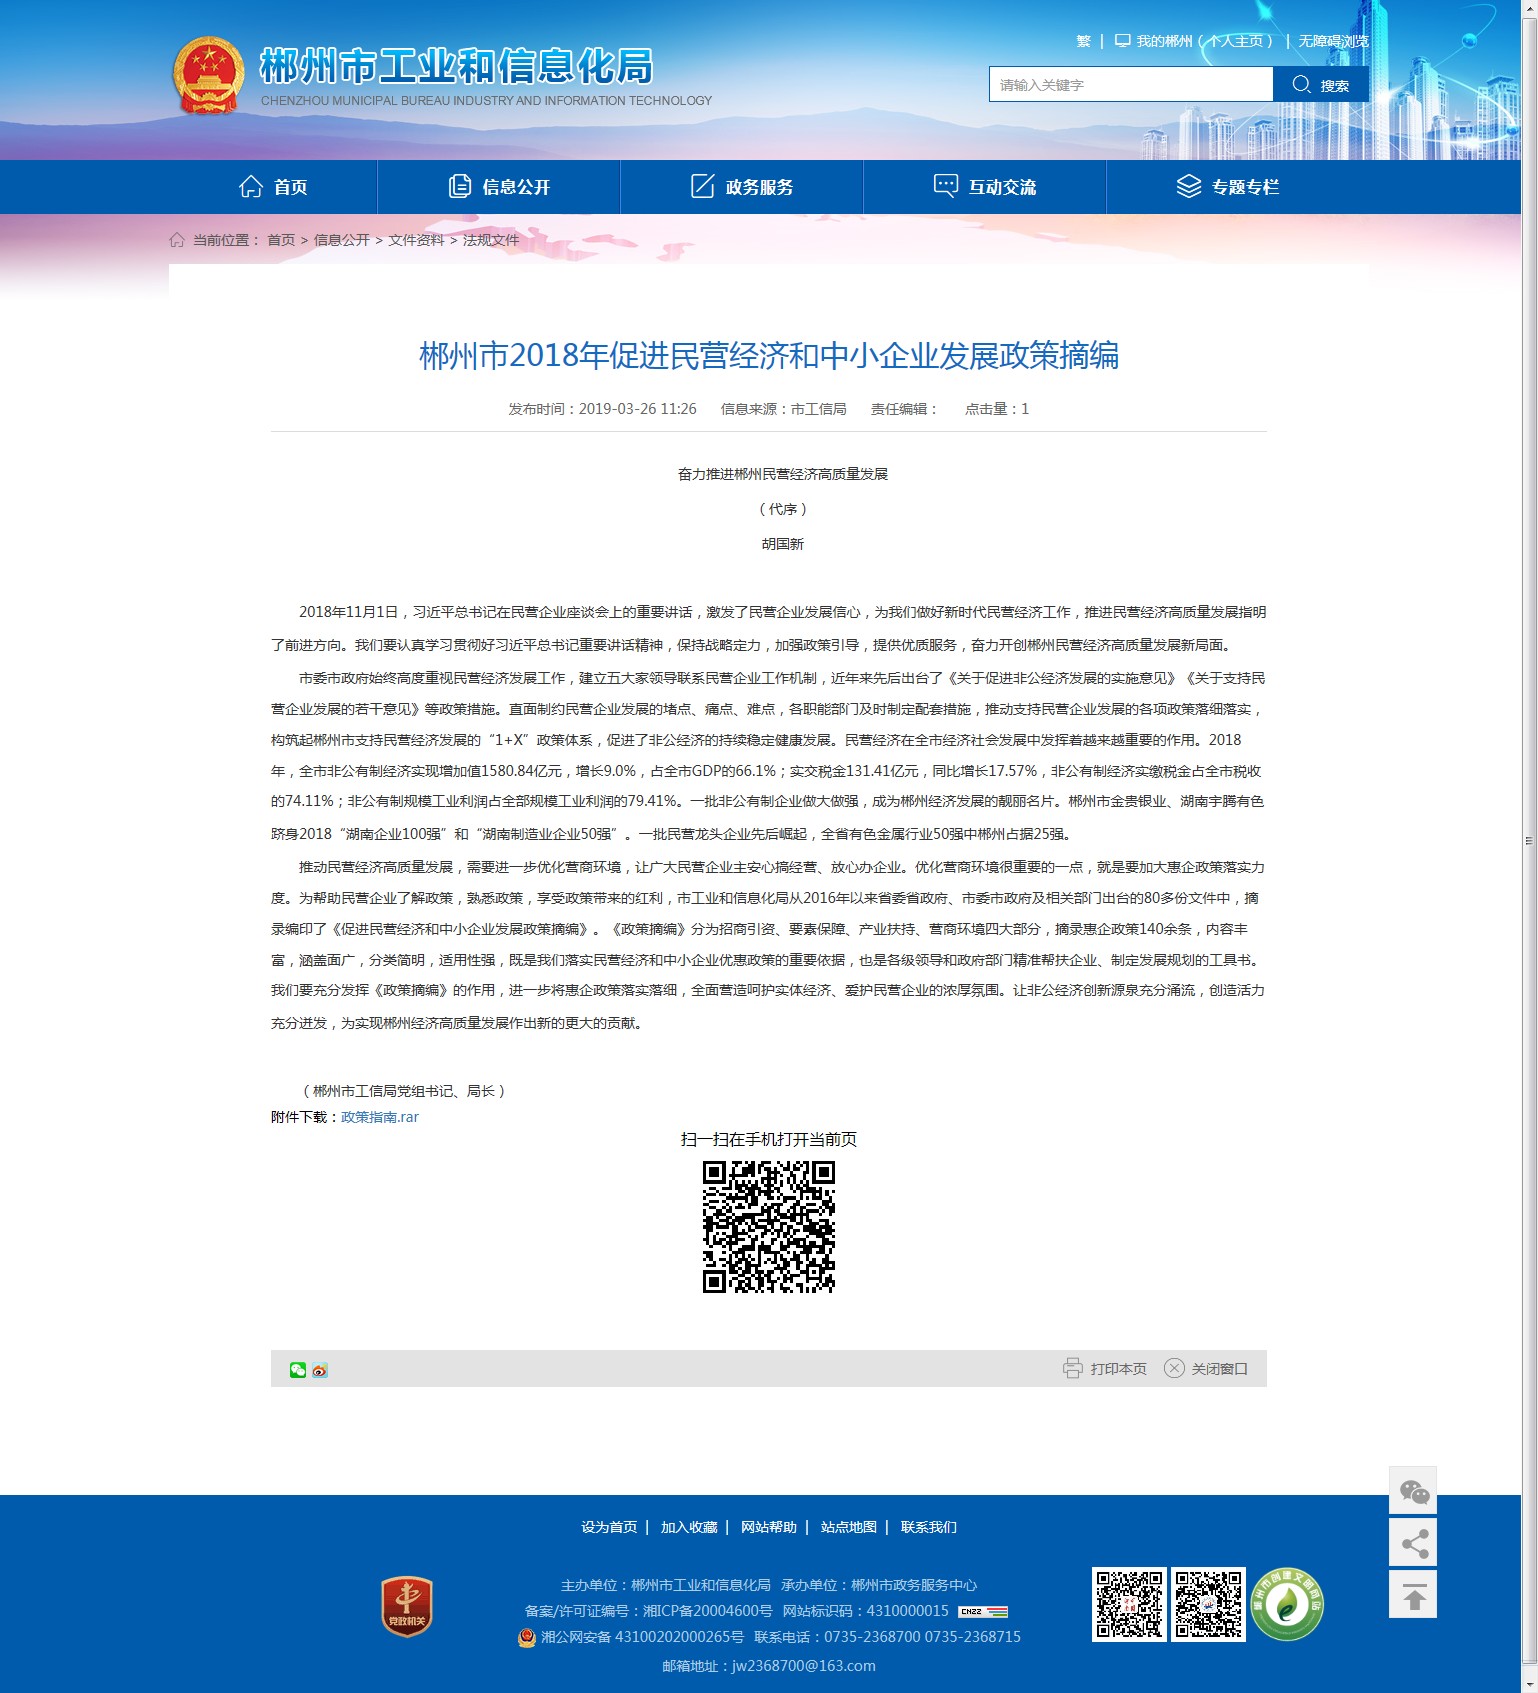Go to 首页 in breadcrumb
This screenshot has height=1693, width=1538.
[281, 240]
